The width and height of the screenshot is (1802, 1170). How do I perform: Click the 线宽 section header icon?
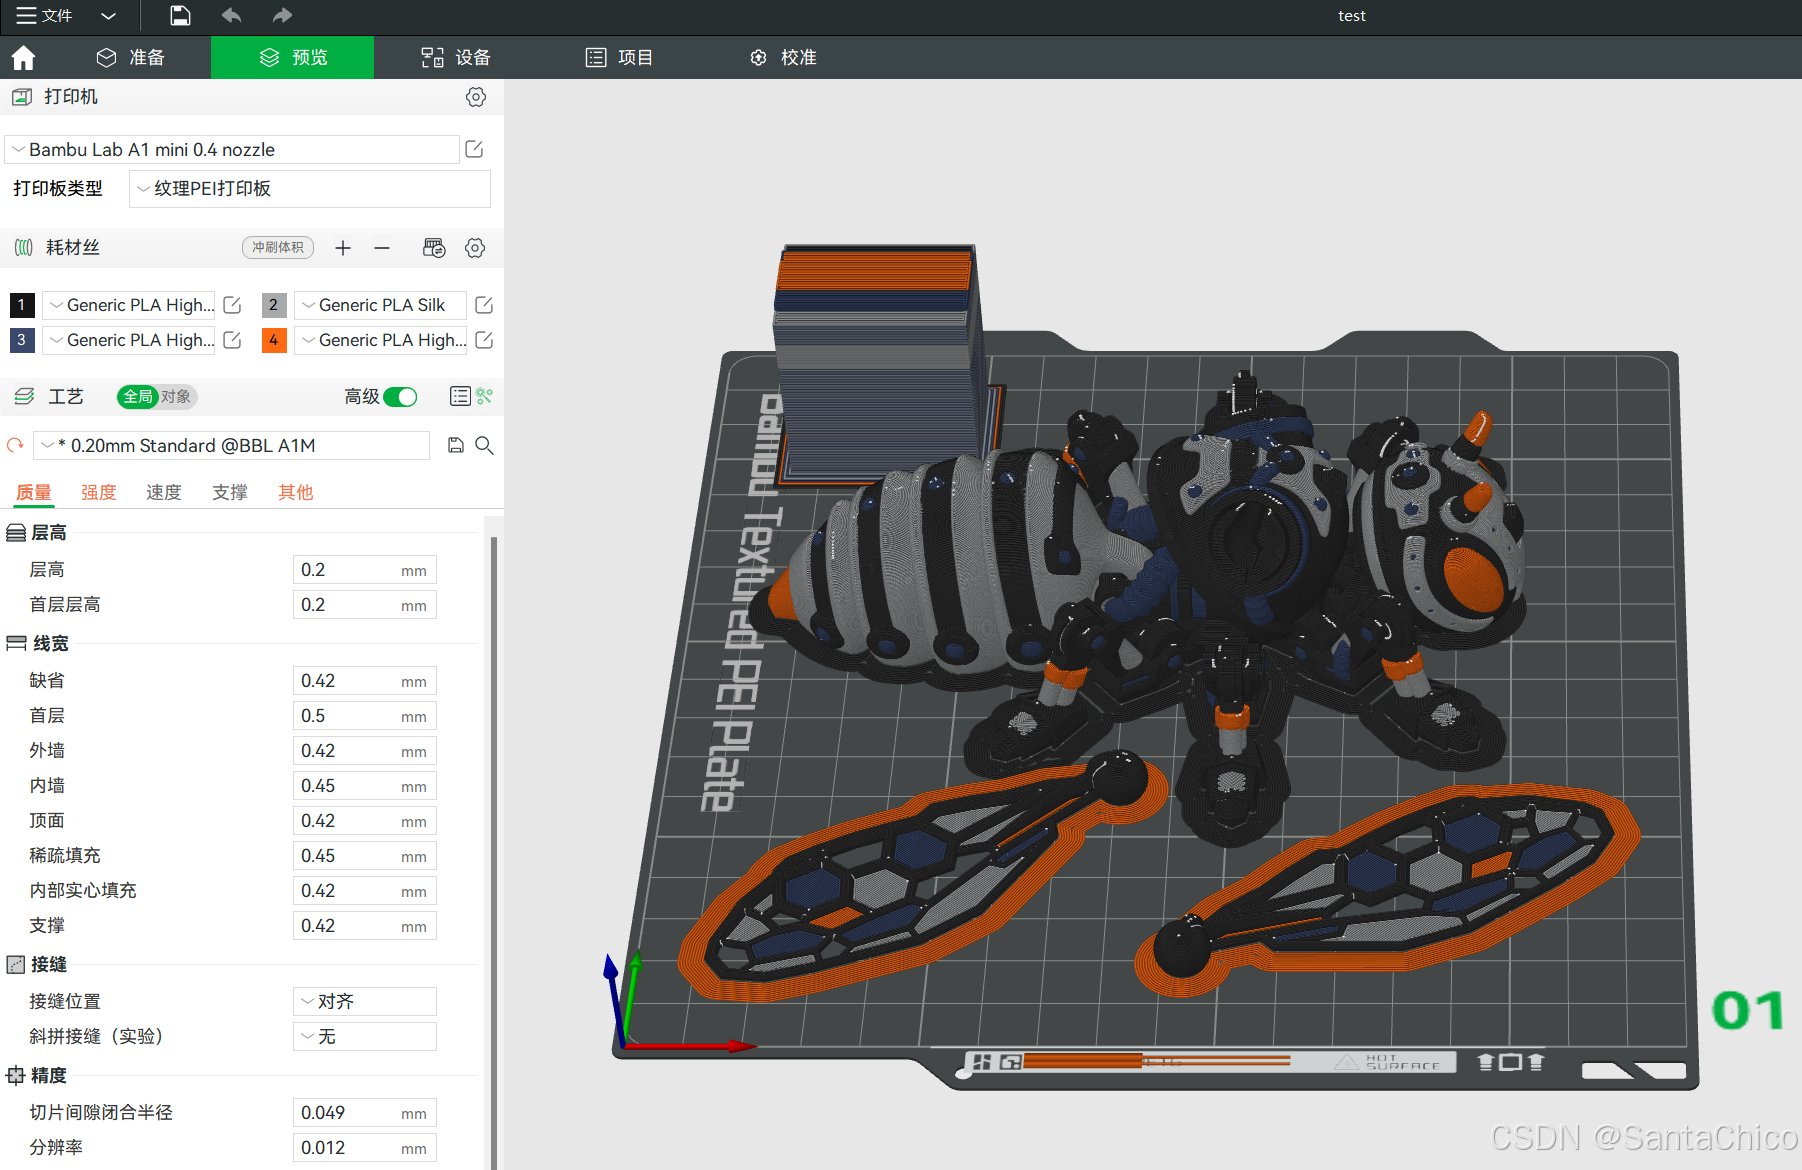click(x=16, y=644)
